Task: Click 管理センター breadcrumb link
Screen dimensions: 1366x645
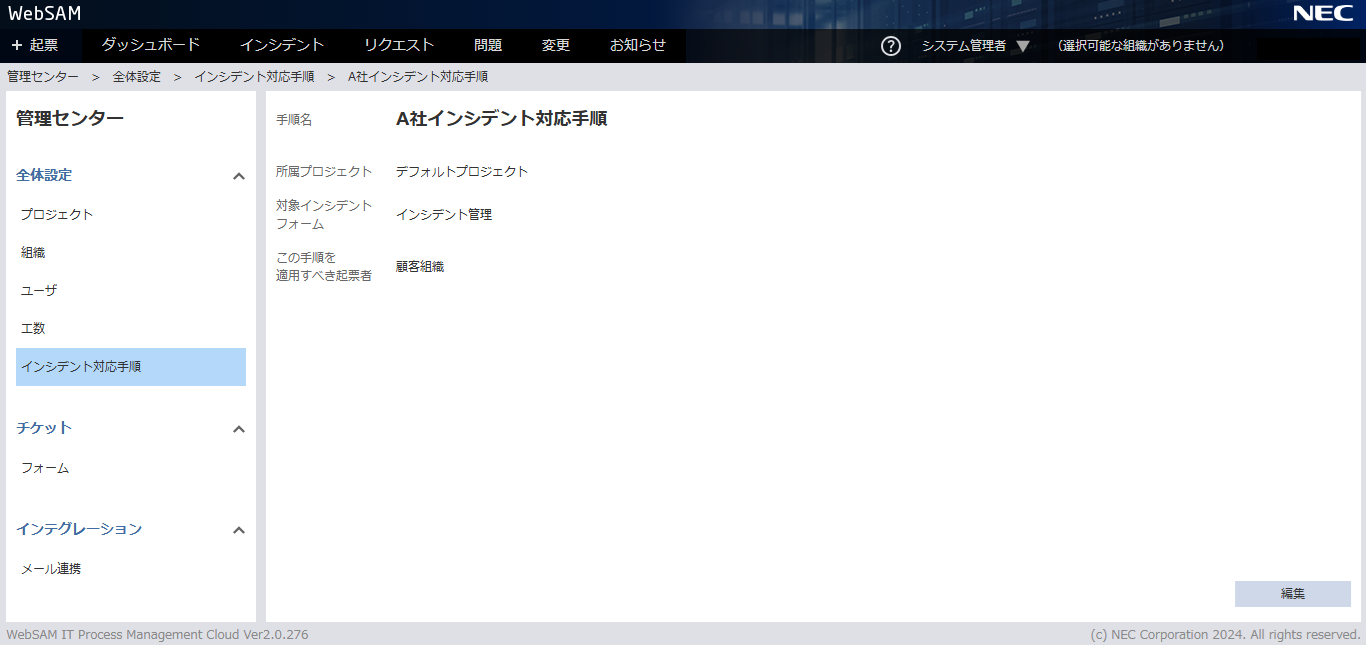Action: 43,77
